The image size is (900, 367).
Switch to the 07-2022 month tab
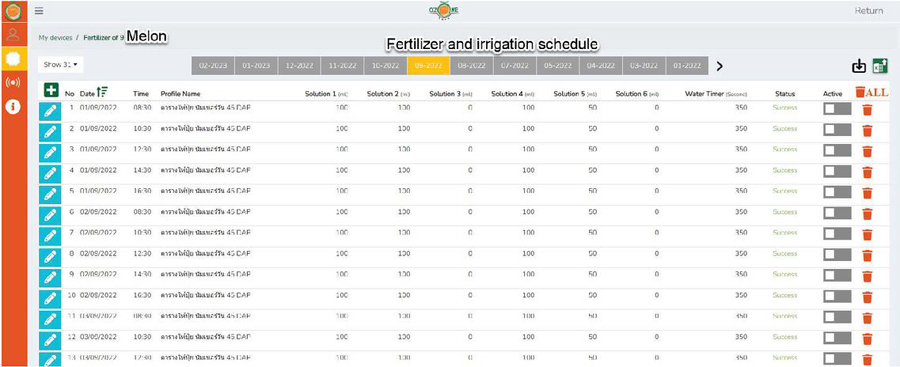(514, 65)
